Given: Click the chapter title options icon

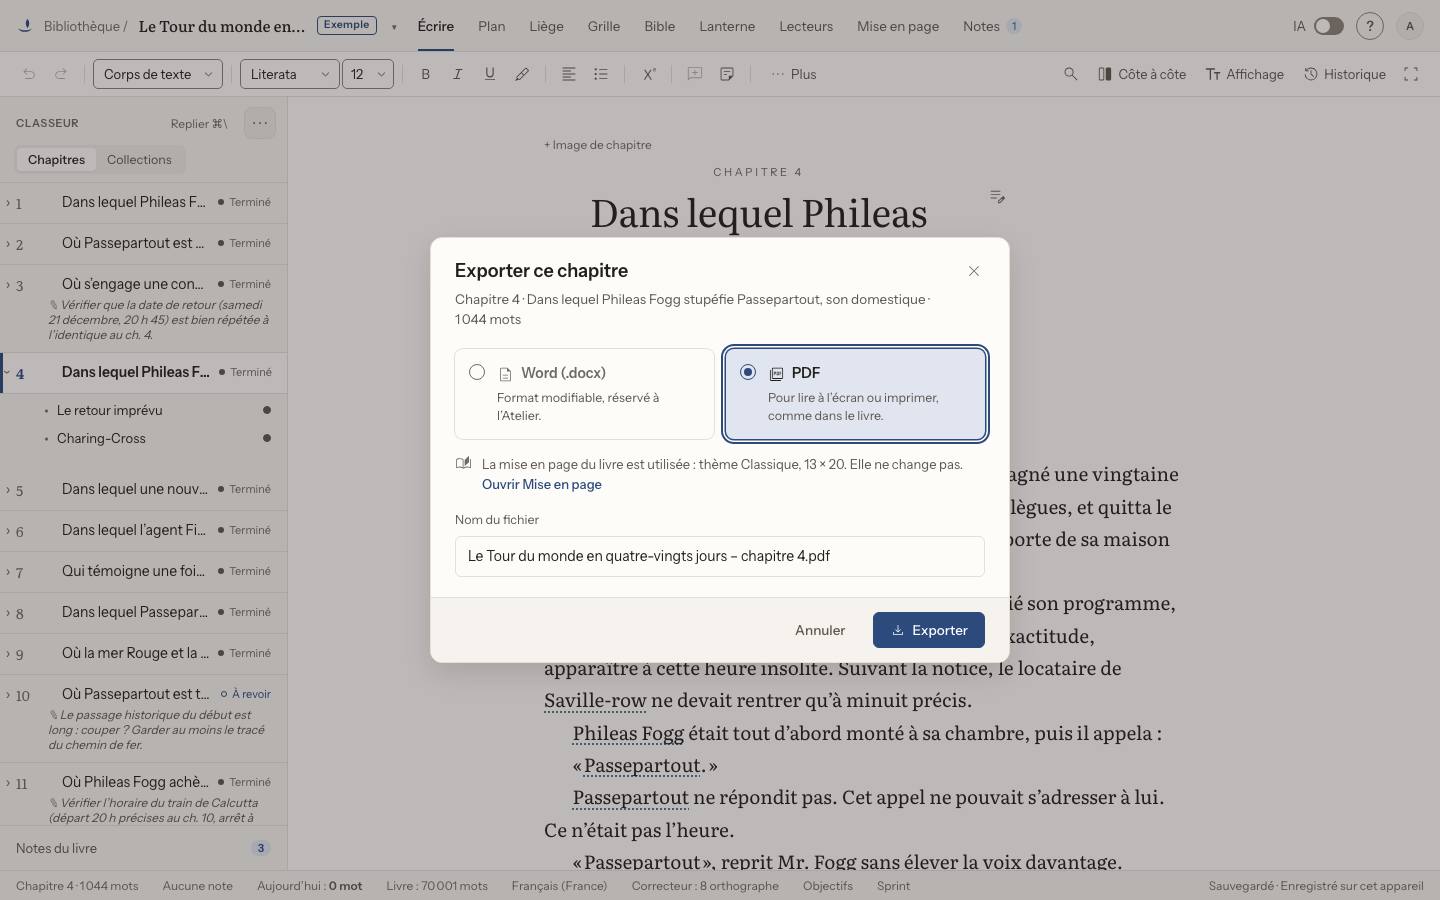Looking at the screenshot, I should 997,196.
